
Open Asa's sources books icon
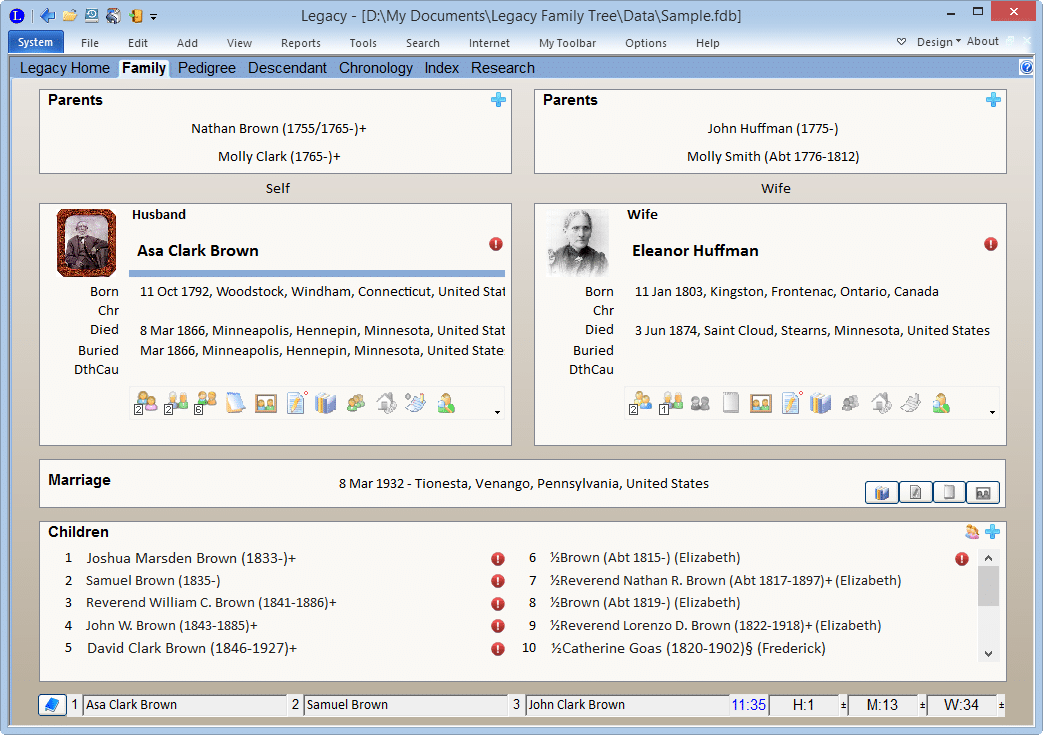click(325, 402)
